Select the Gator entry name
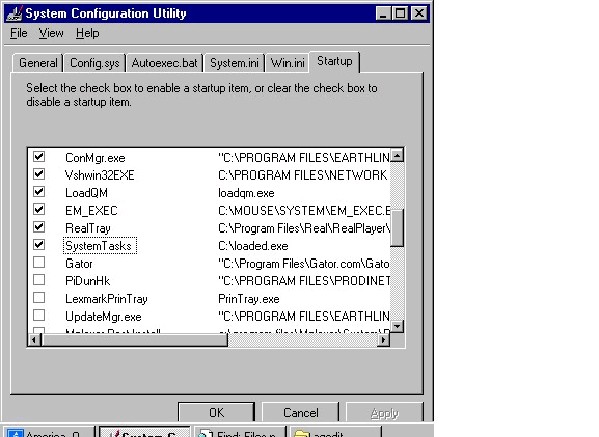 (79, 264)
